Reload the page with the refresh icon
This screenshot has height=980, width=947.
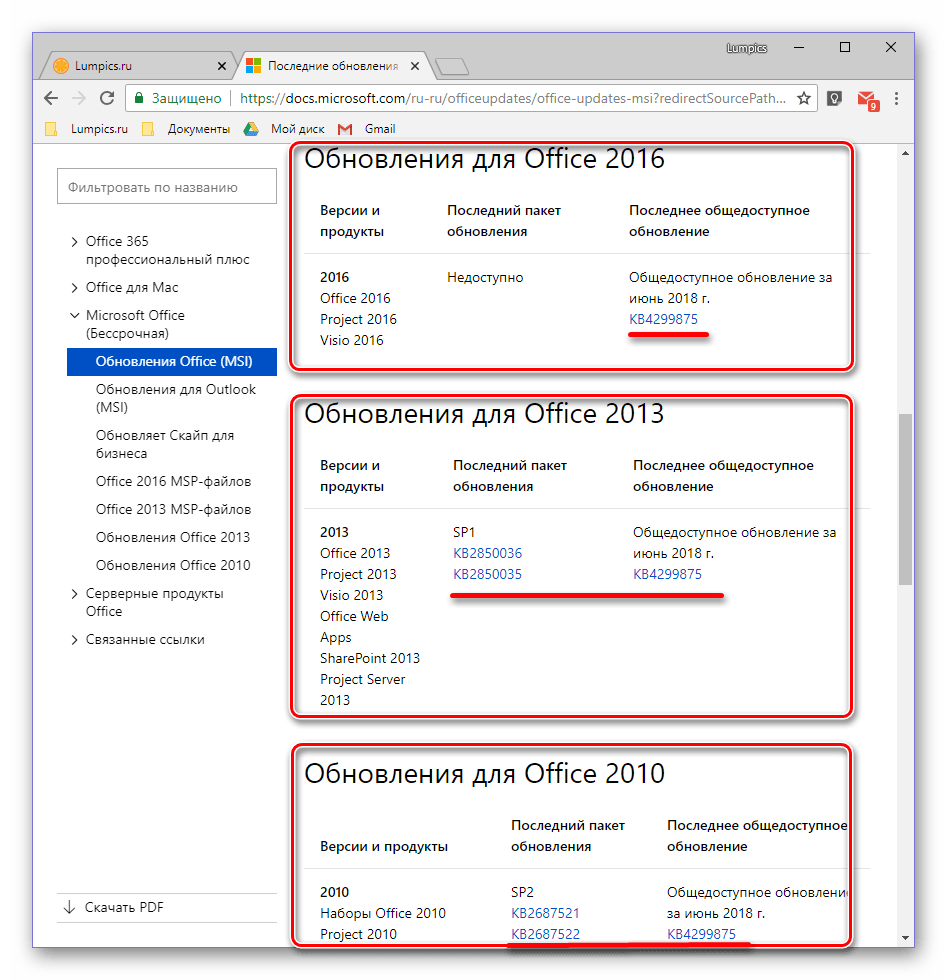click(x=107, y=98)
